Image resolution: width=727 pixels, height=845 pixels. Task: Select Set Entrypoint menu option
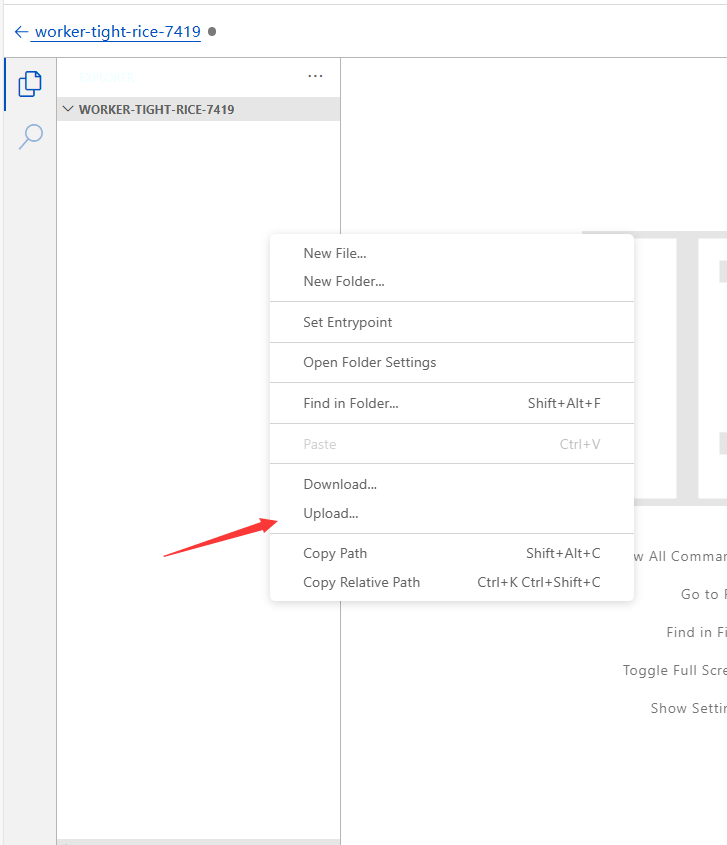click(x=348, y=323)
